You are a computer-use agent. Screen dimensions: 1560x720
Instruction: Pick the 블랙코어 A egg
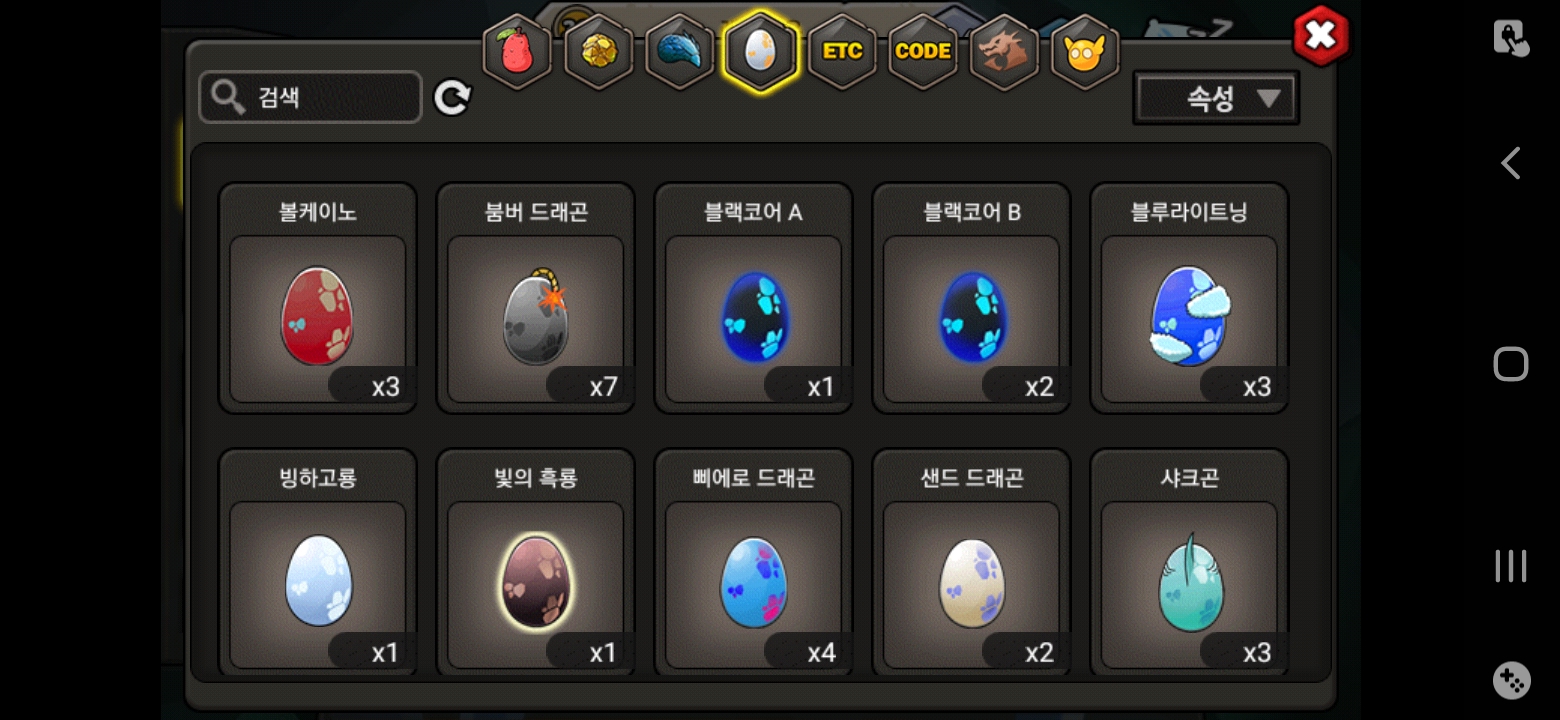[x=753, y=298]
